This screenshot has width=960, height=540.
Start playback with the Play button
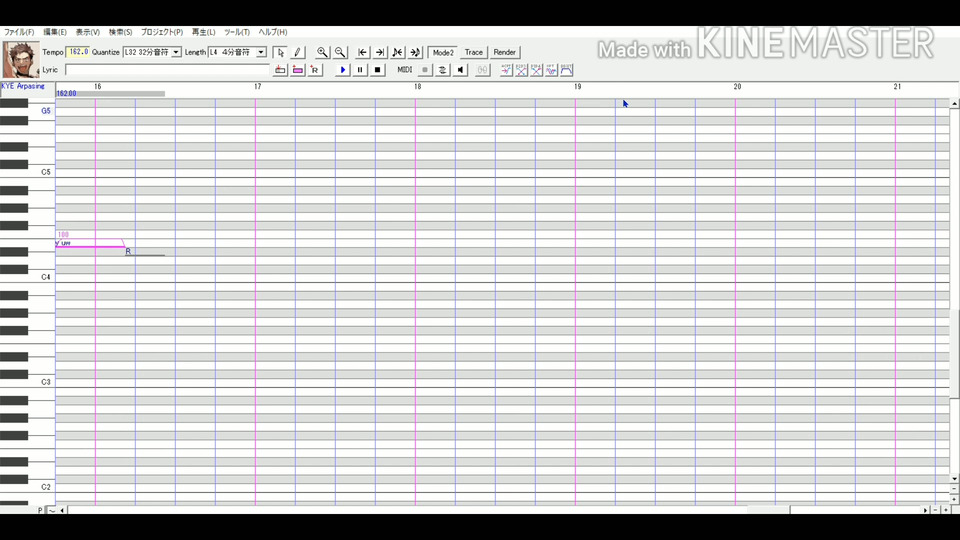[x=342, y=70]
